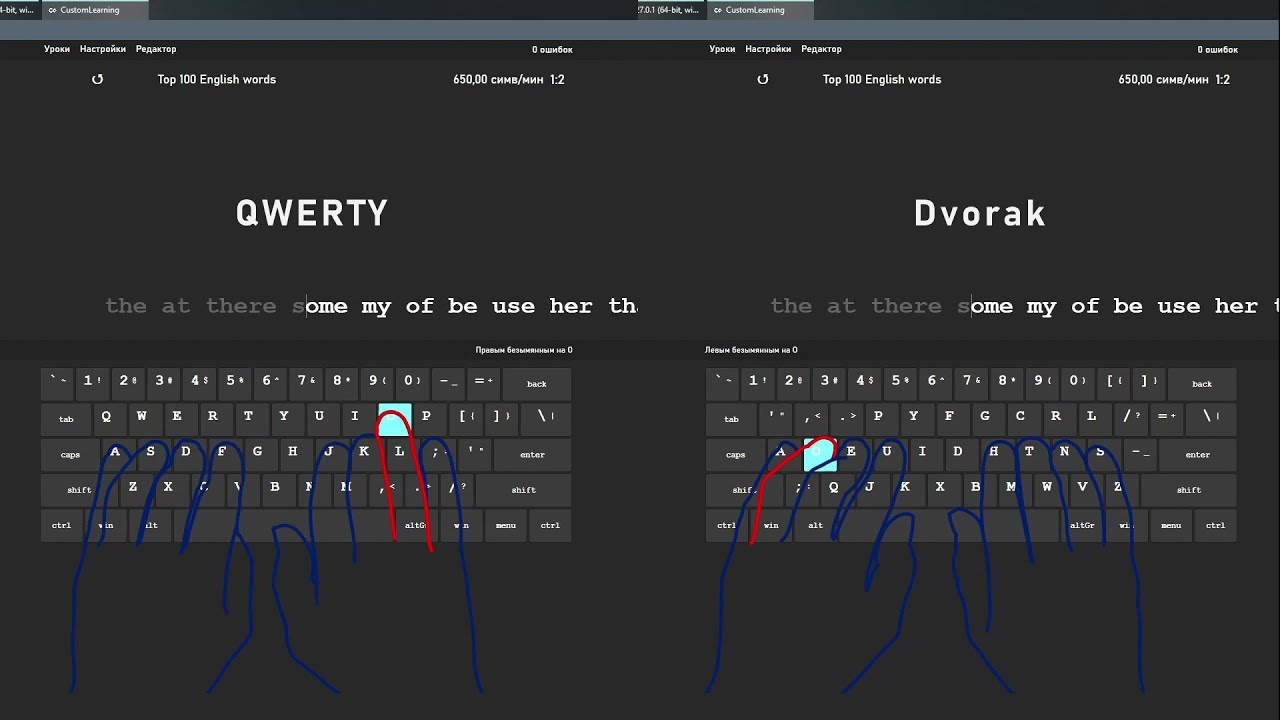Click the highlighted cyan key on QWERTY keyboard

pyautogui.click(x=394, y=419)
